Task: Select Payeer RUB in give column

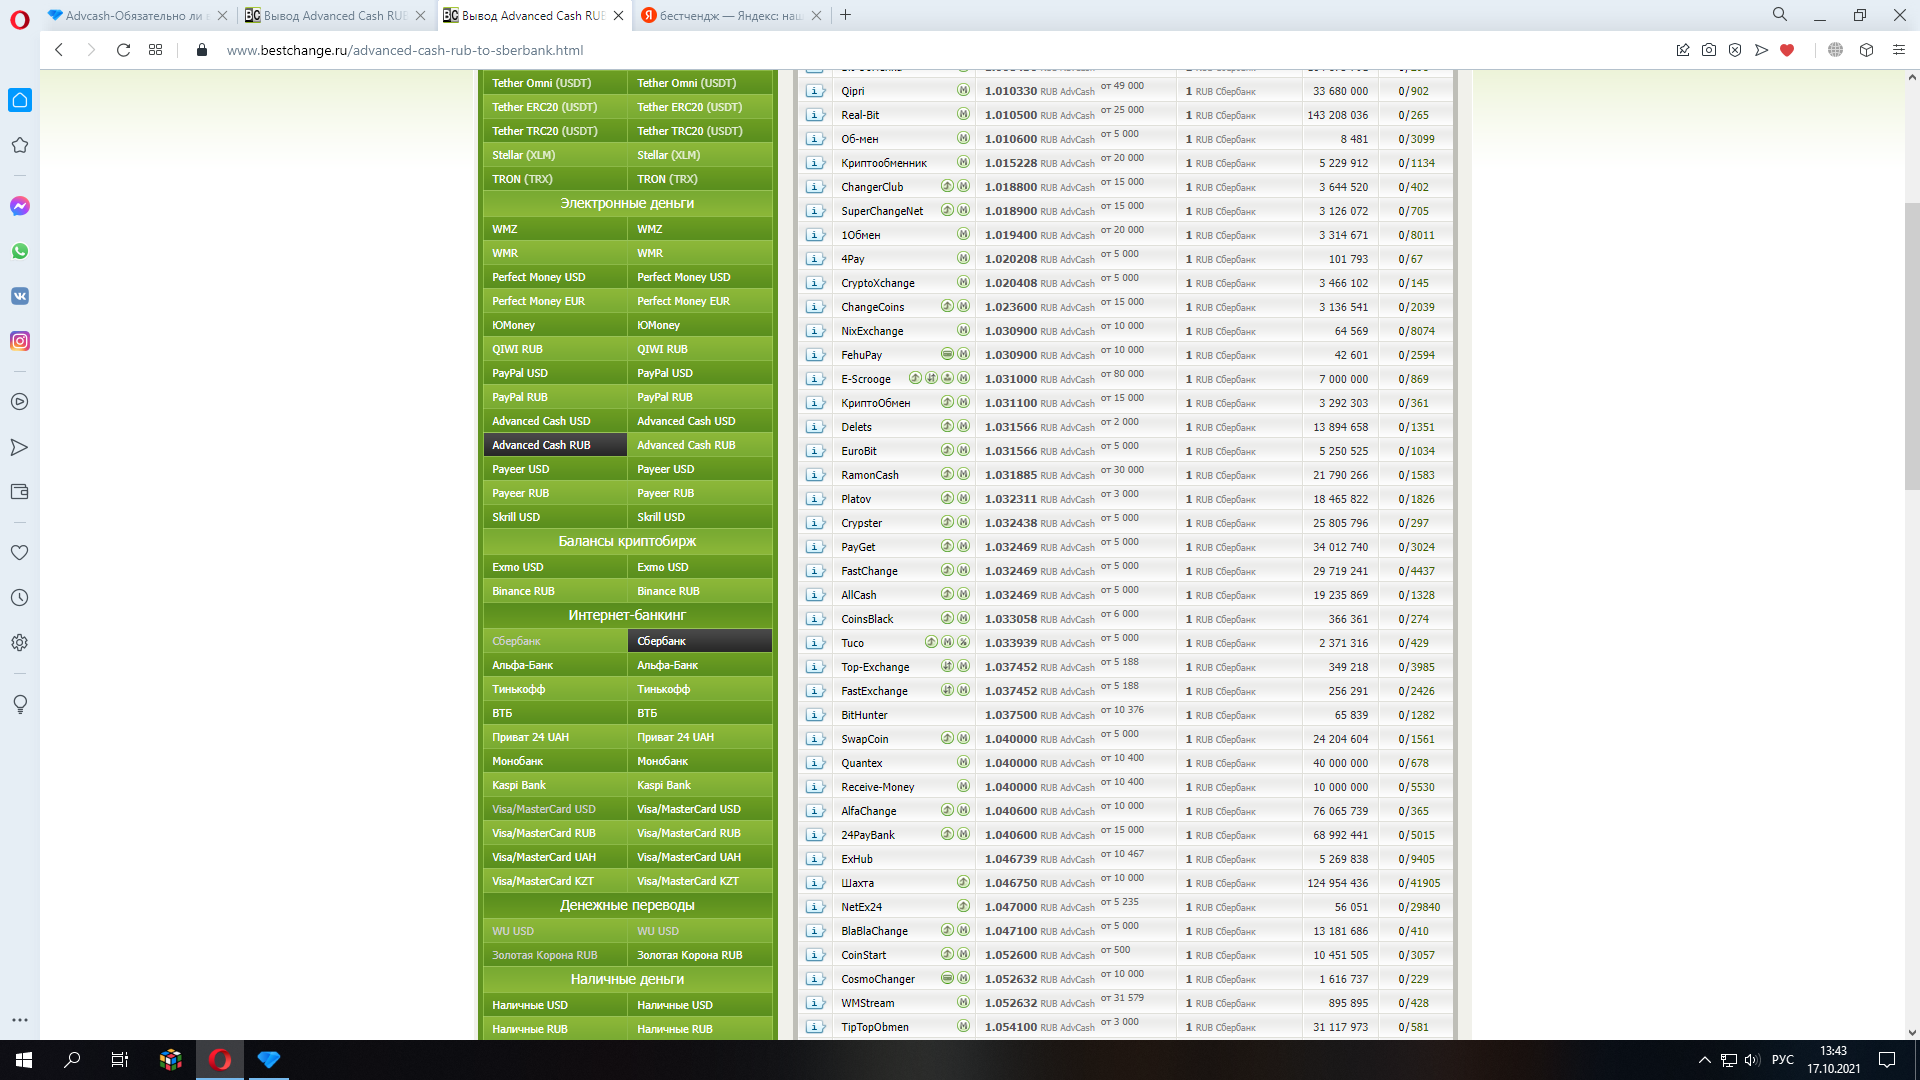Action: [x=554, y=493]
